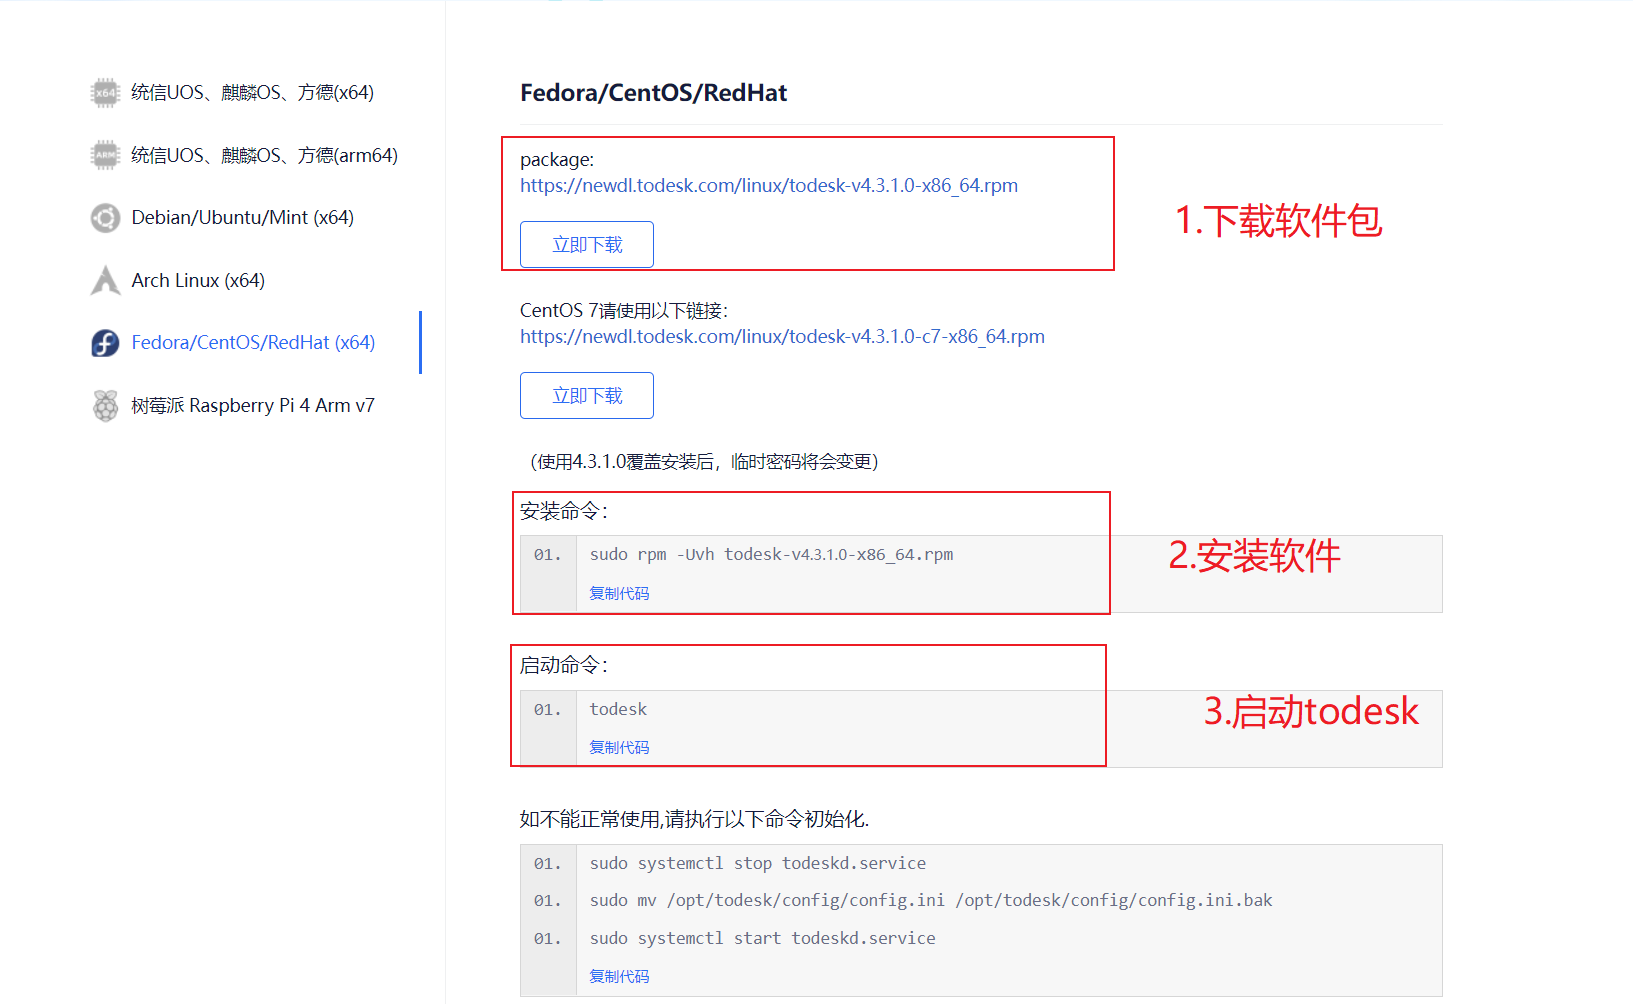
Task: Click the sudo rpm -Uvh install command text
Action: tap(771, 554)
